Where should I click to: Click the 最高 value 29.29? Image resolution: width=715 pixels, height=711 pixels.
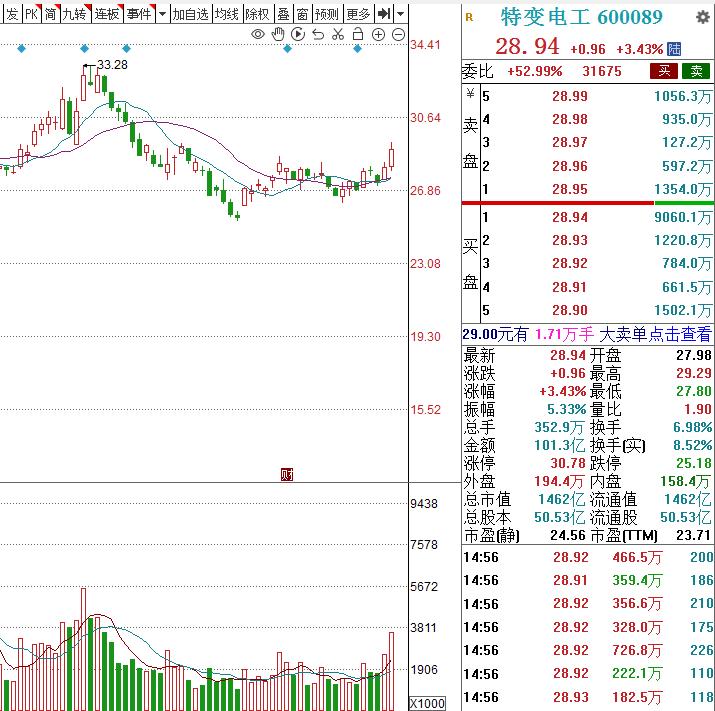(694, 373)
